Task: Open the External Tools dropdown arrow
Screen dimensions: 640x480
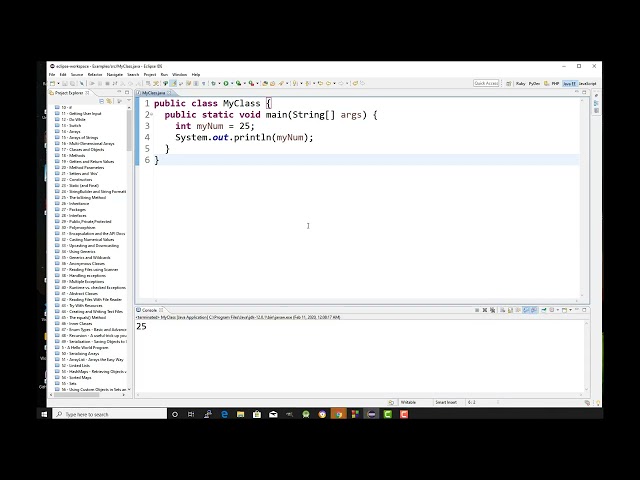Action: pos(258,83)
